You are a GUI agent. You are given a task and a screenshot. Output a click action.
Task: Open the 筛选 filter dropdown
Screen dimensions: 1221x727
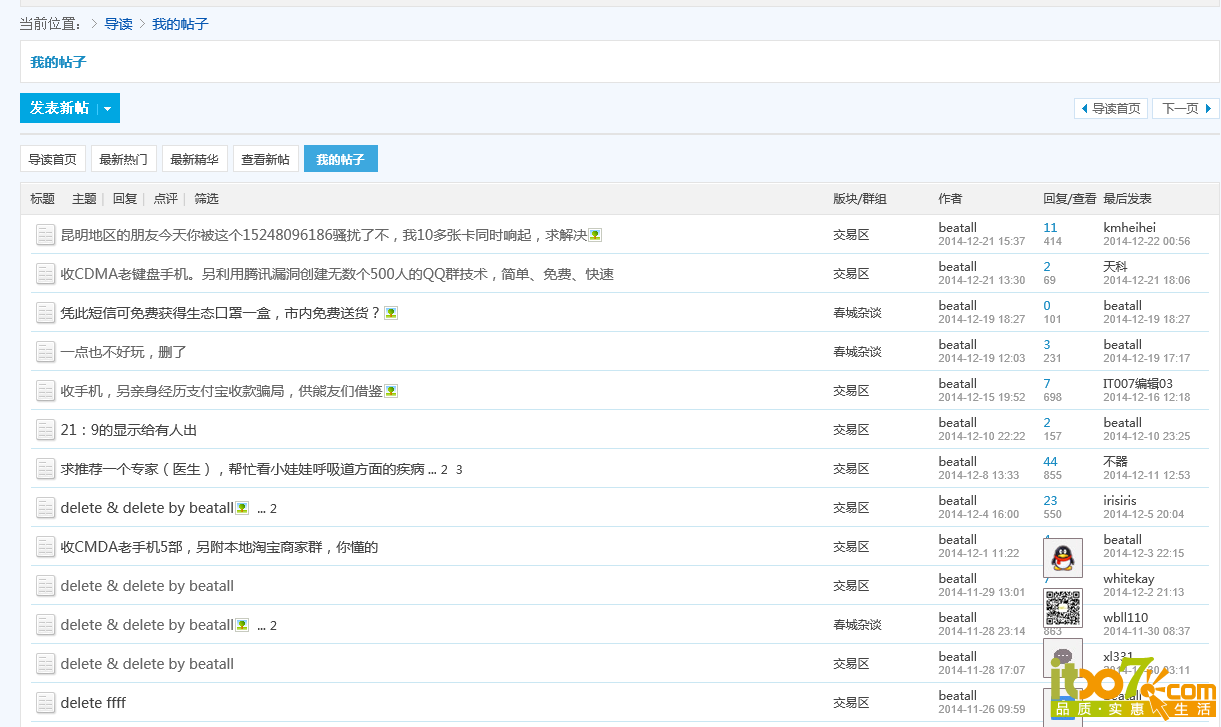point(206,199)
